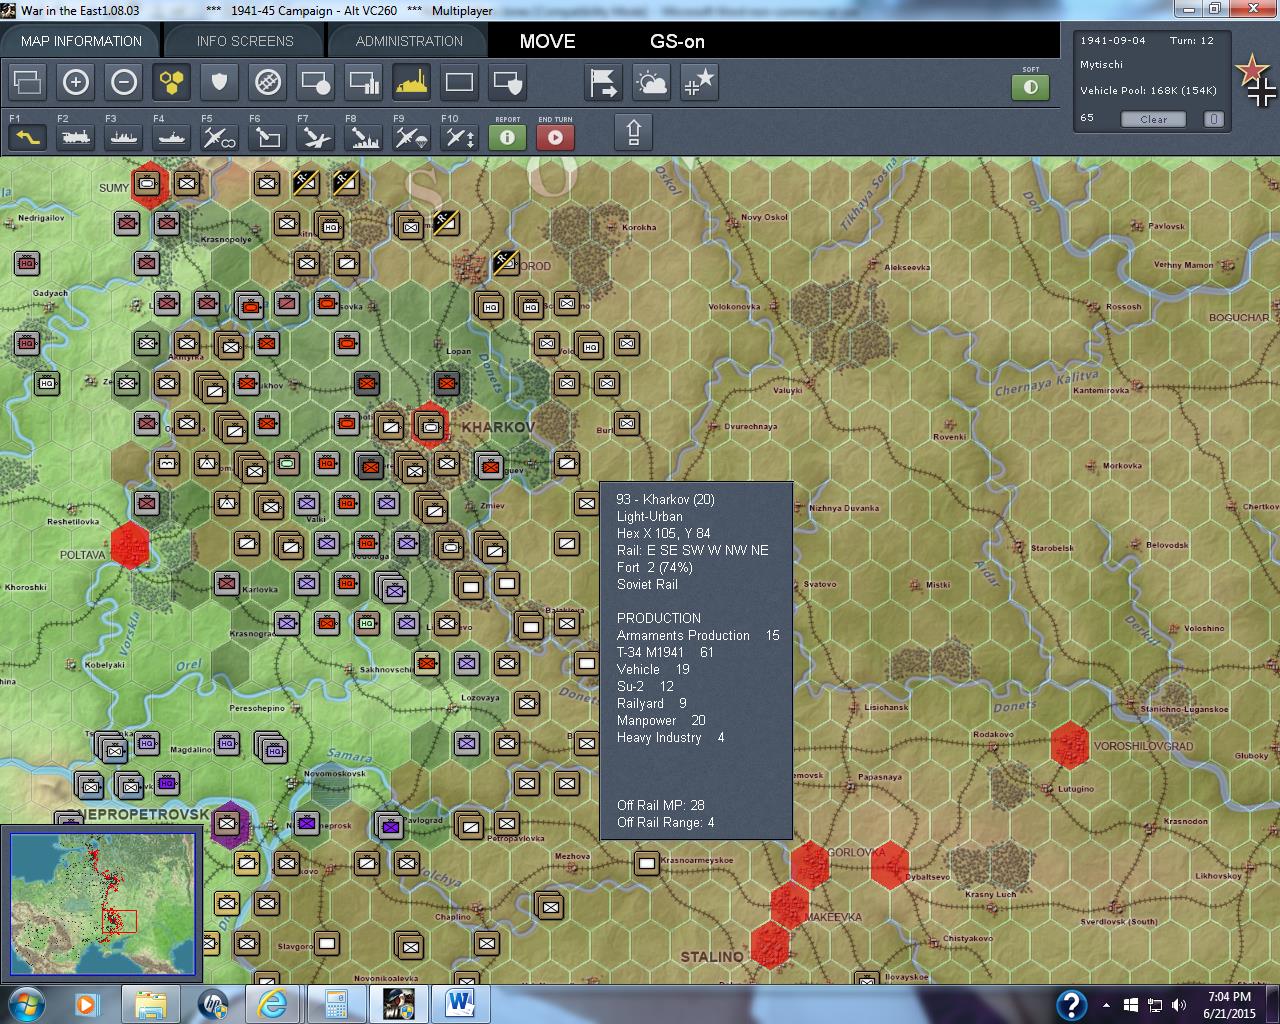
Task: Select F9 air transport parachute icon
Action: (412, 136)
